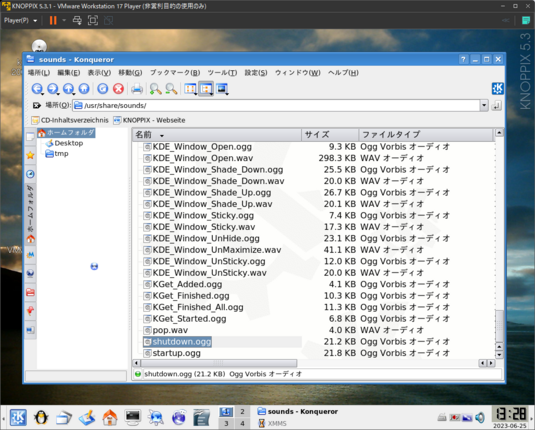Click the horizontal scrollbar thumb in file list
The image size is (535, 430).
pyautogui.click(x=218, y=363)
